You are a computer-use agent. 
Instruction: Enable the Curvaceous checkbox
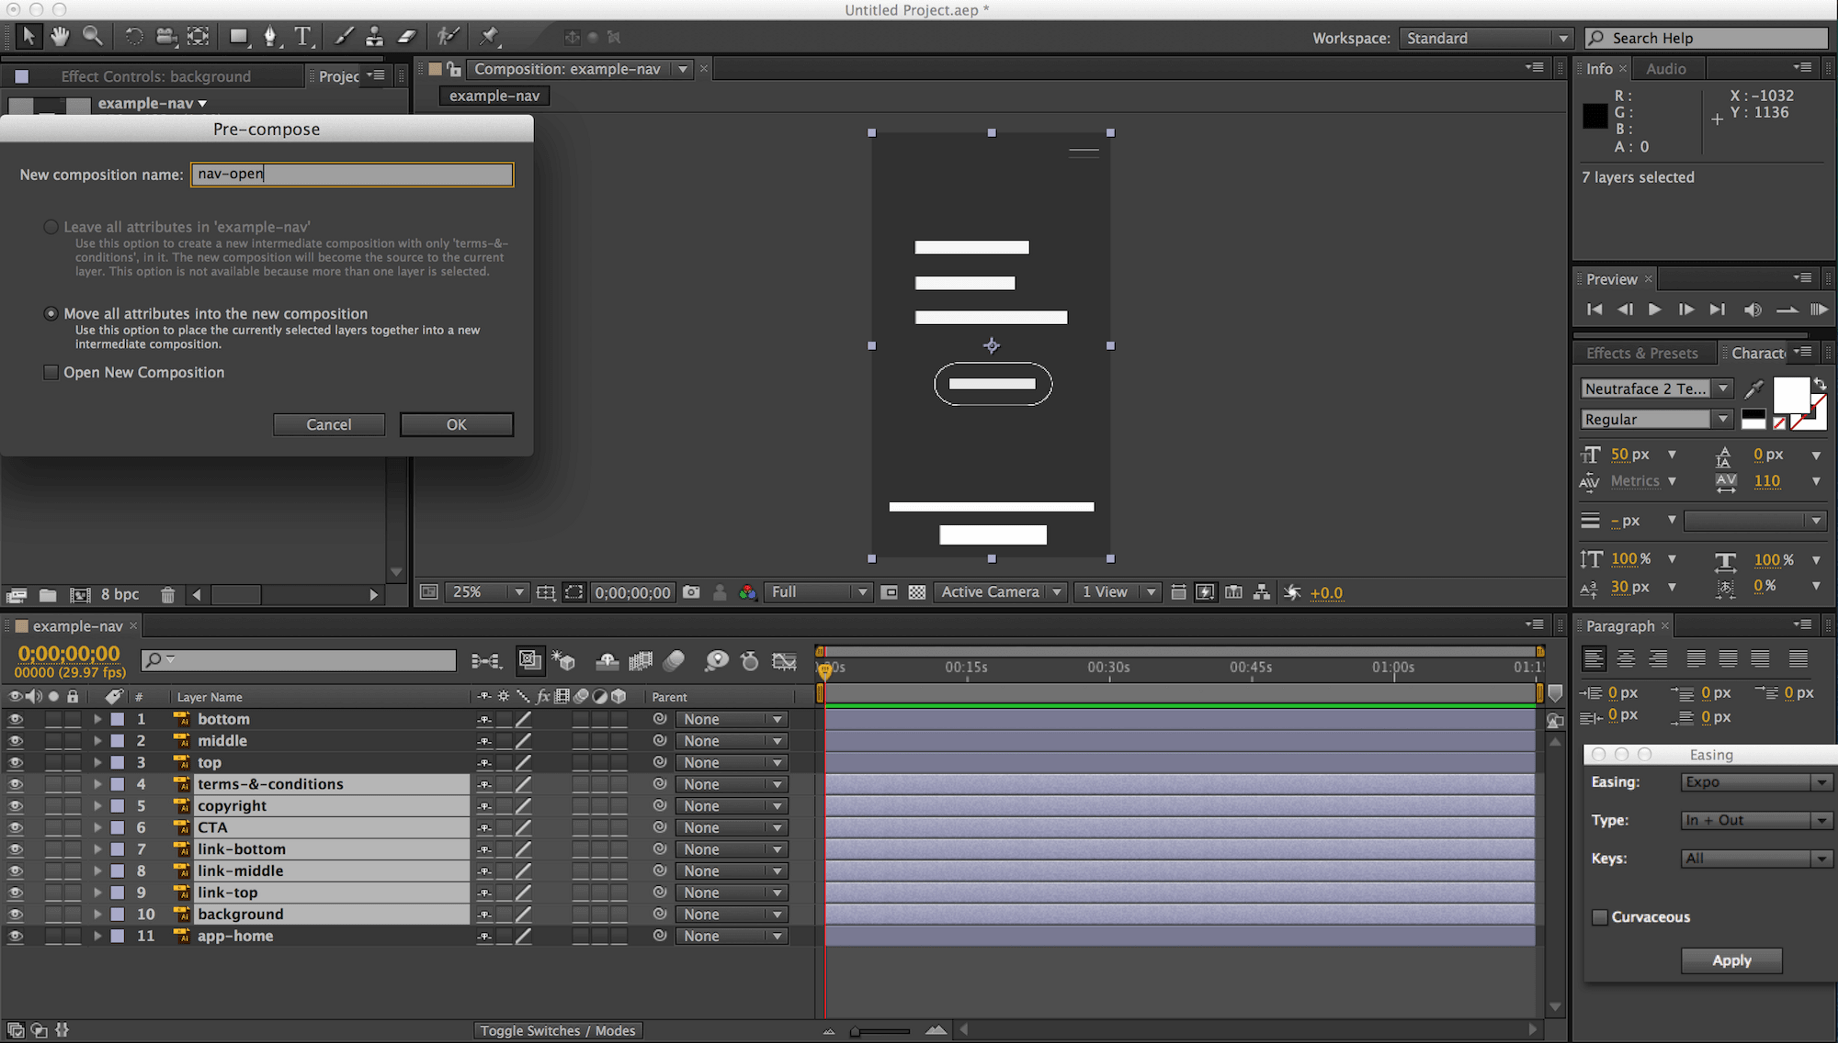click(1600, 917)
